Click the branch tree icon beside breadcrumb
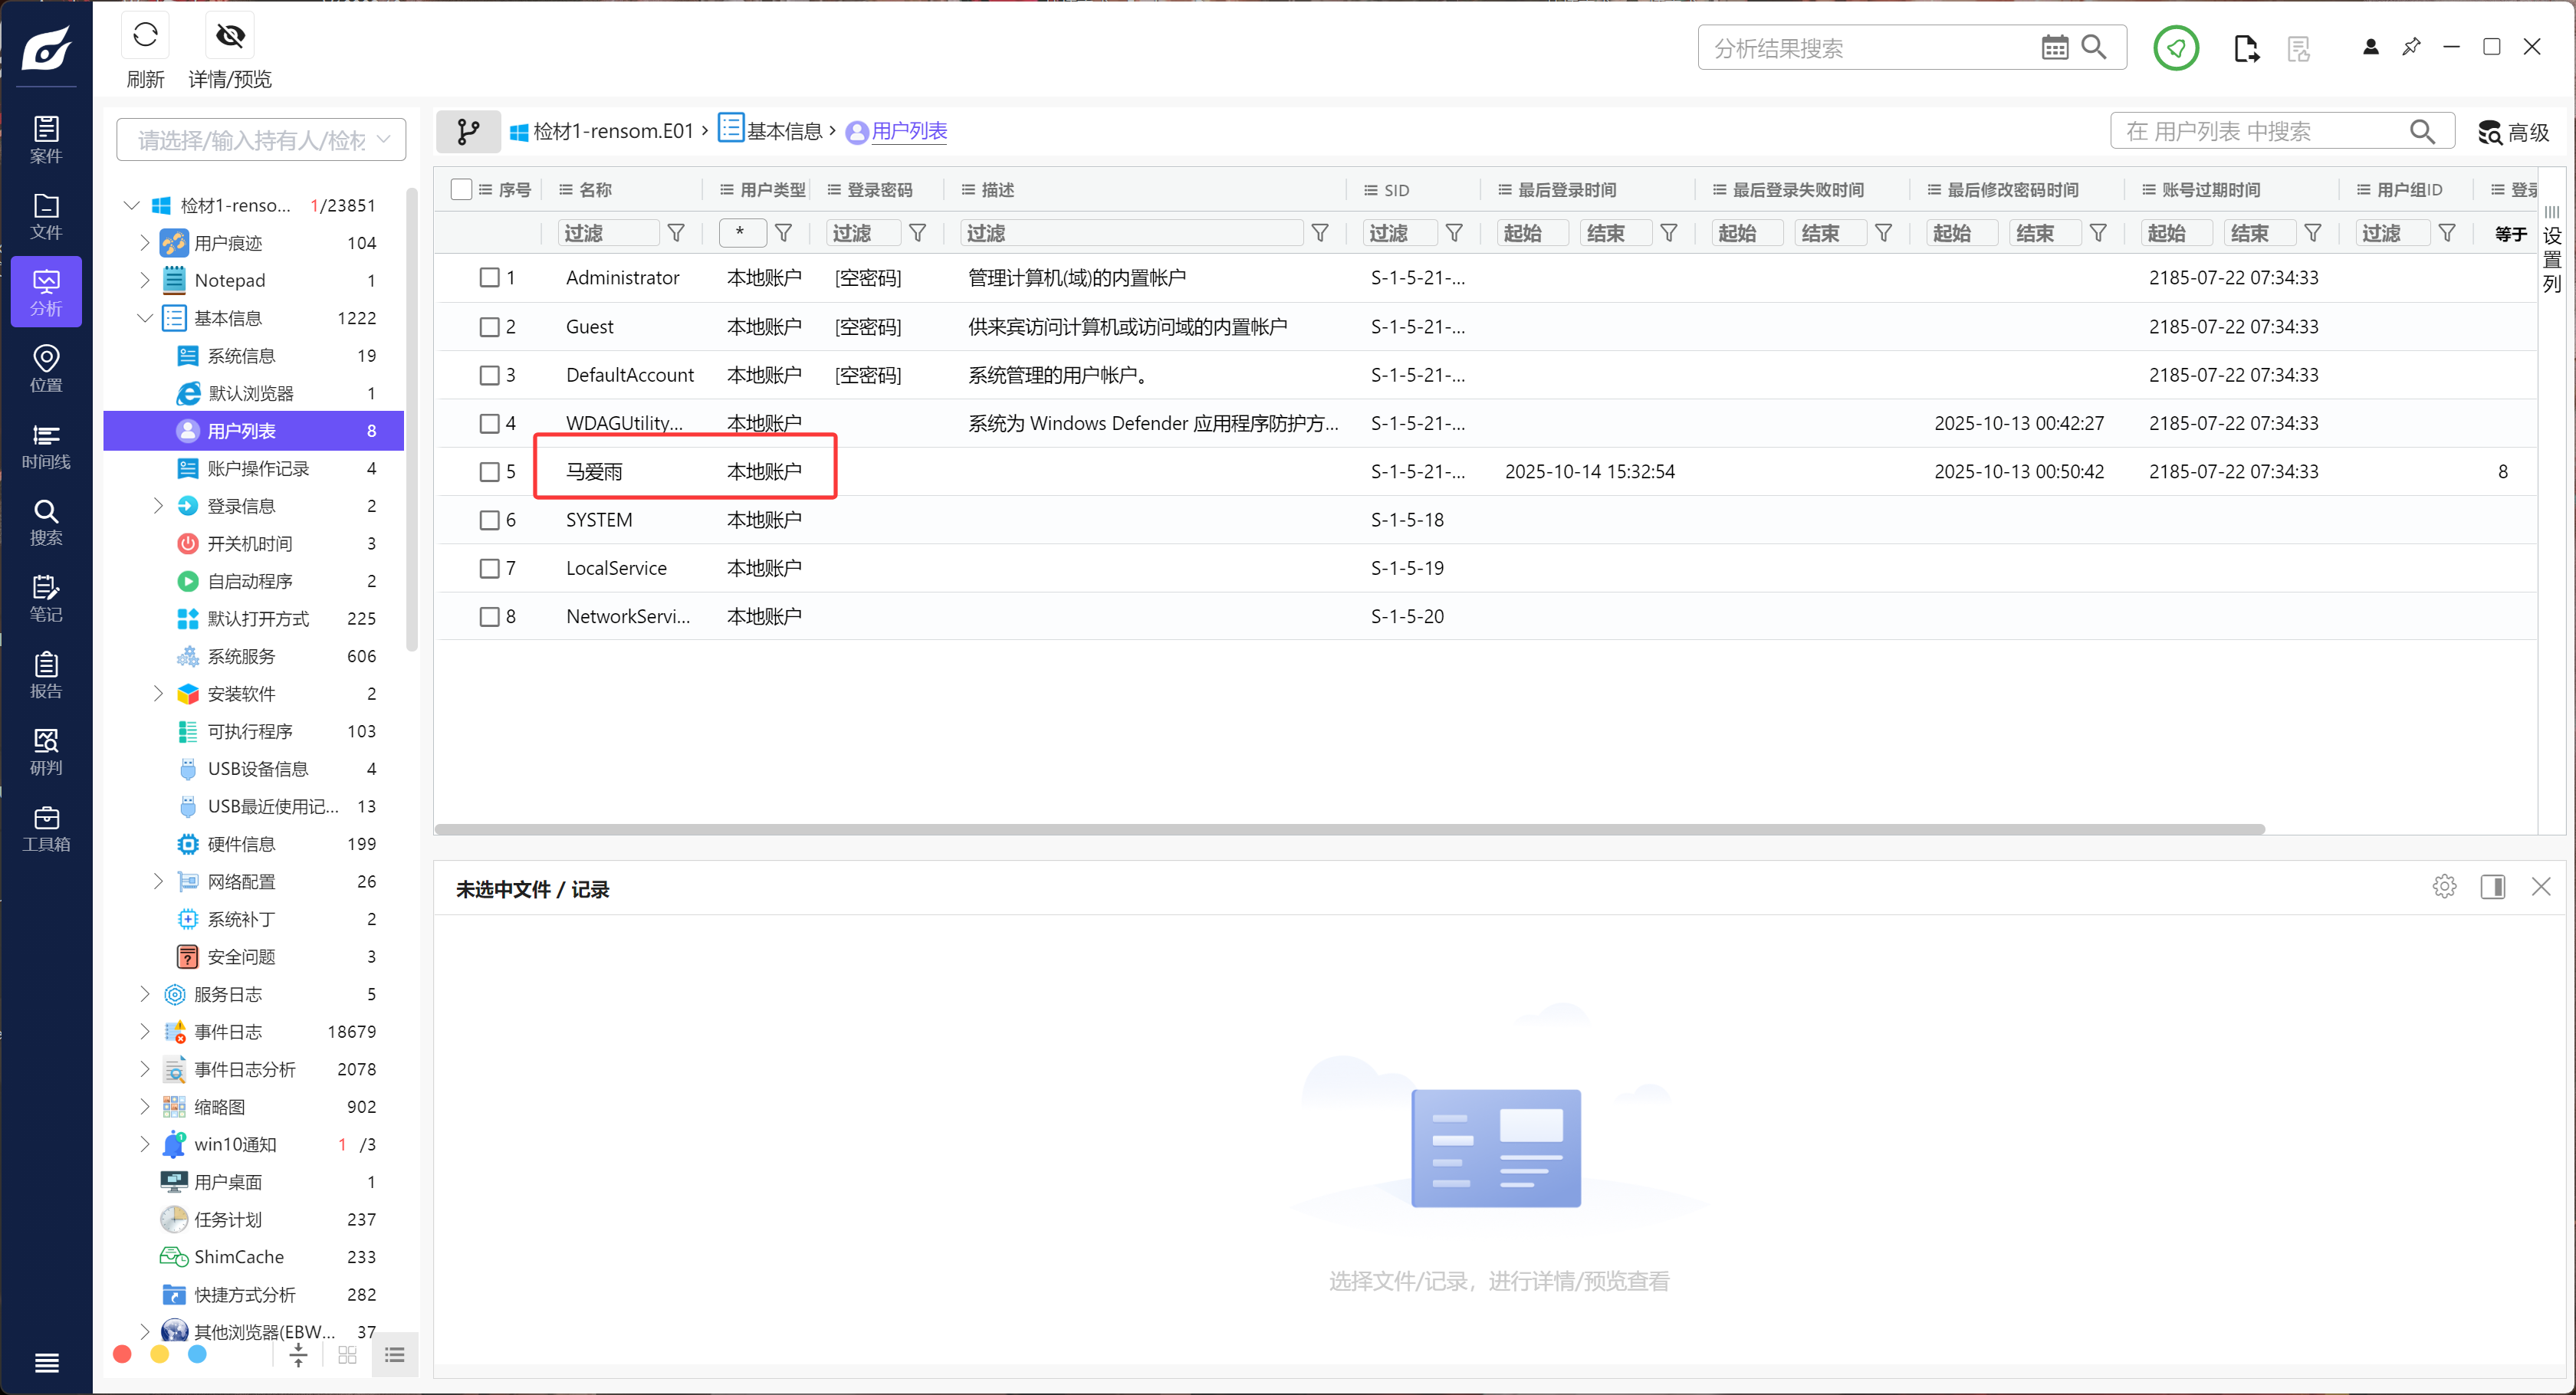The height and width of the screenshot is (1395, 2576). [x=468, y=131]
